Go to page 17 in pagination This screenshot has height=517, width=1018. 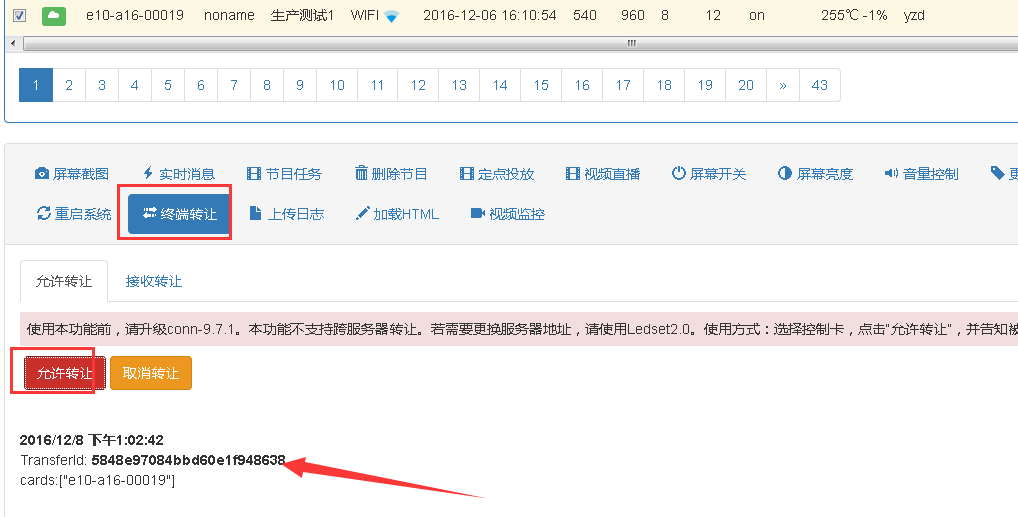pos(623,85)
